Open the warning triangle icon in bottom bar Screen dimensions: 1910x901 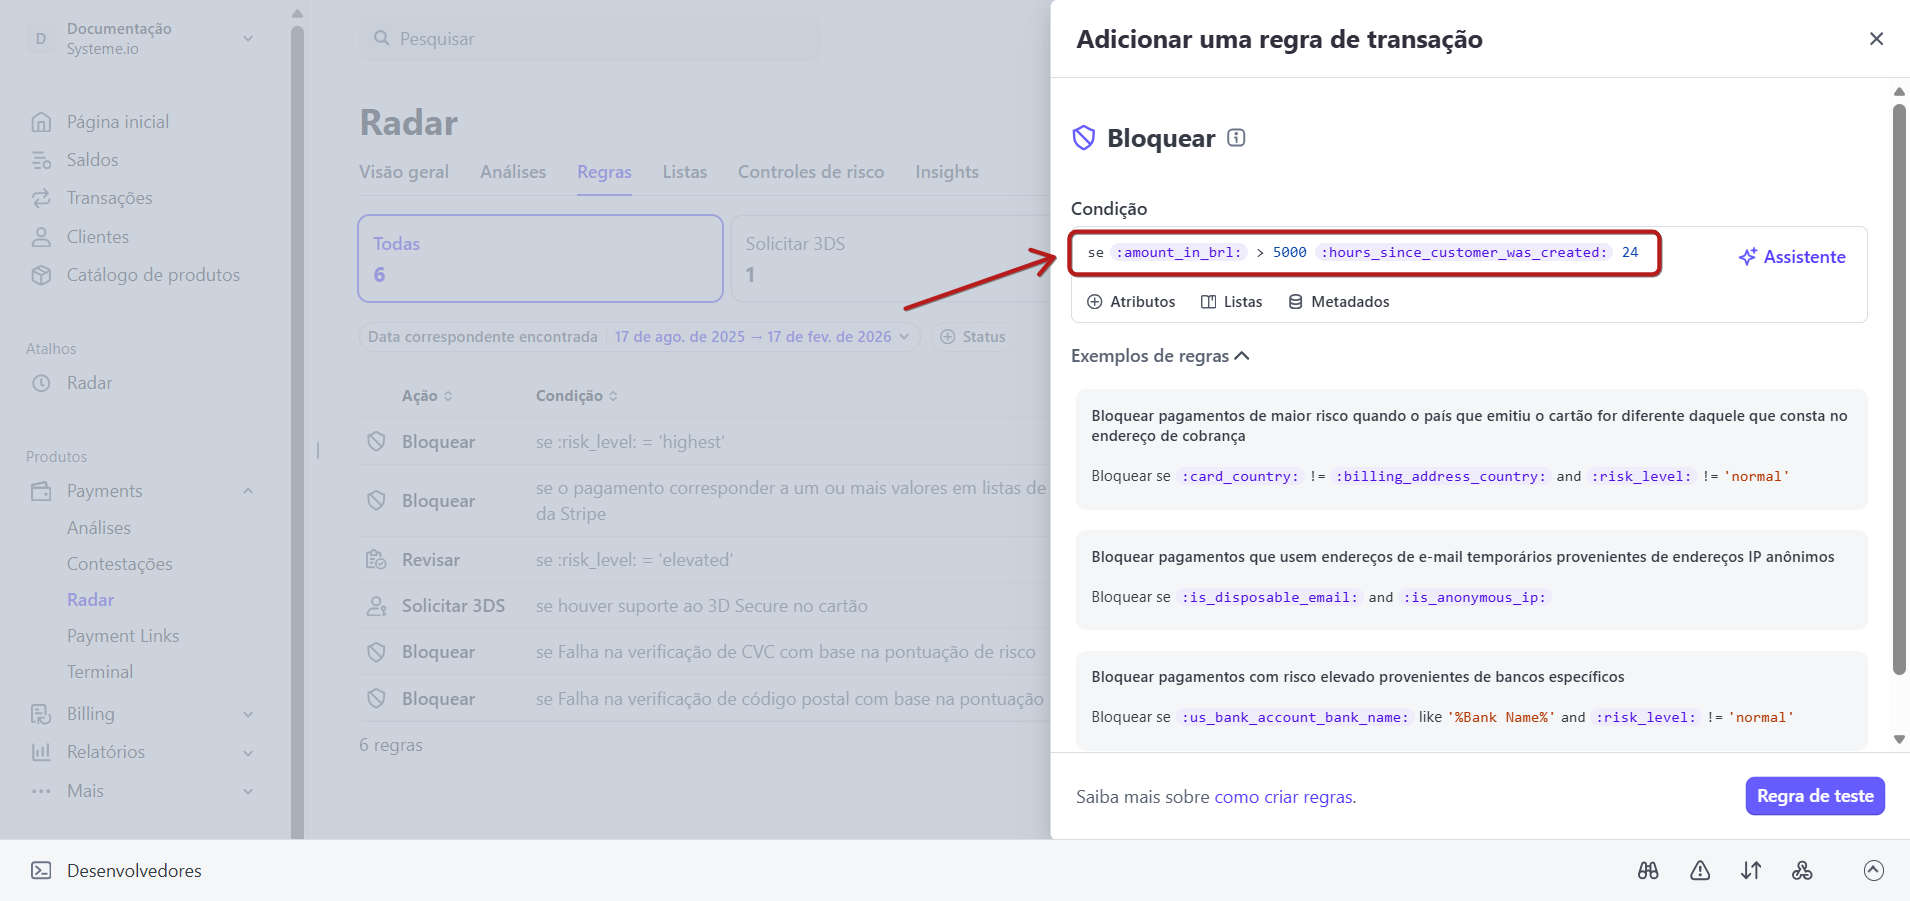[x=1700, y=871]
